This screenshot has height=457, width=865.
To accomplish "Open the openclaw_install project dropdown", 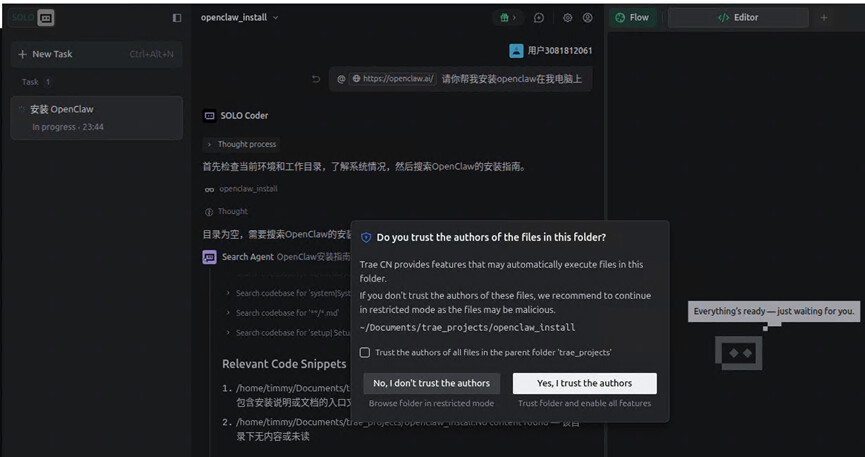I will (240, 18).
